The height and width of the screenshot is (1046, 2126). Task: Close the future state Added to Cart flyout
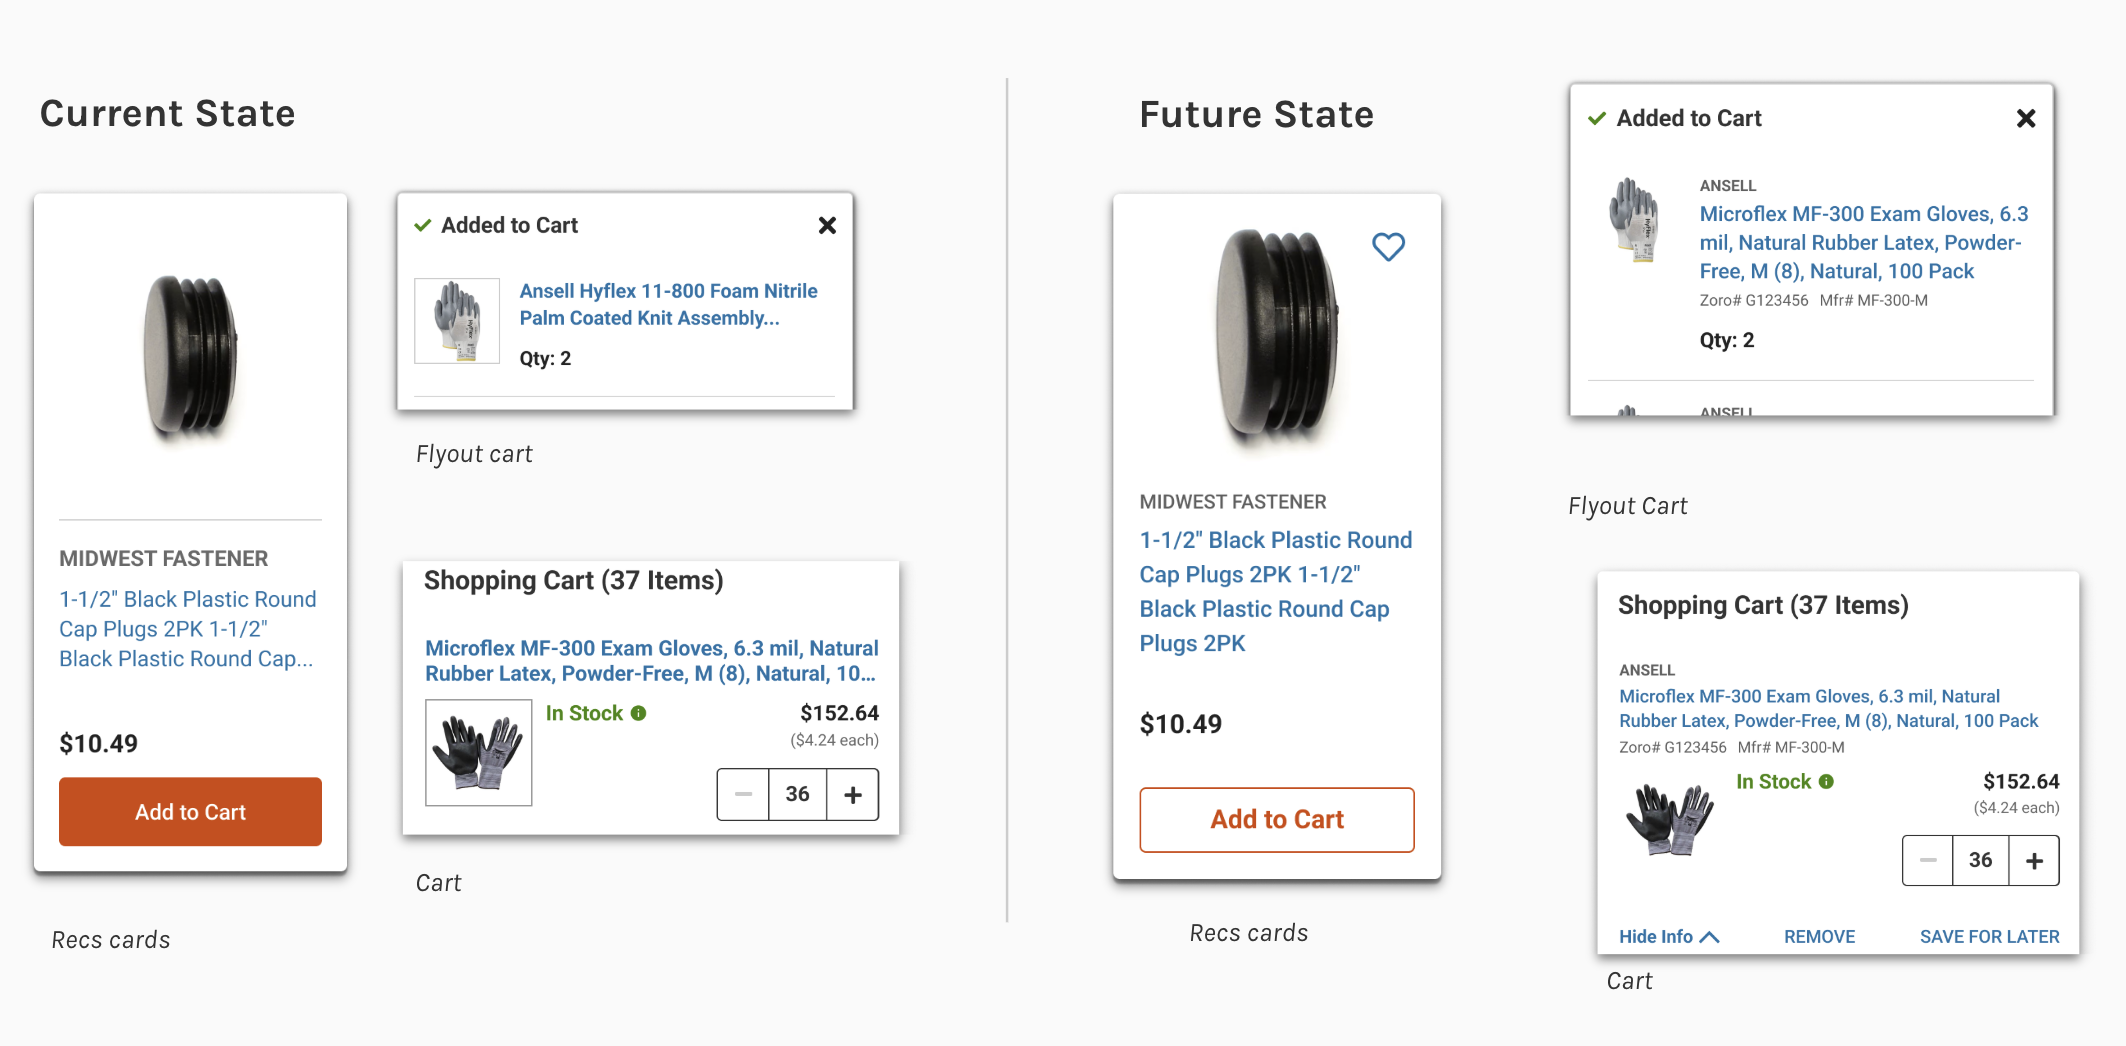point(2026,119)
